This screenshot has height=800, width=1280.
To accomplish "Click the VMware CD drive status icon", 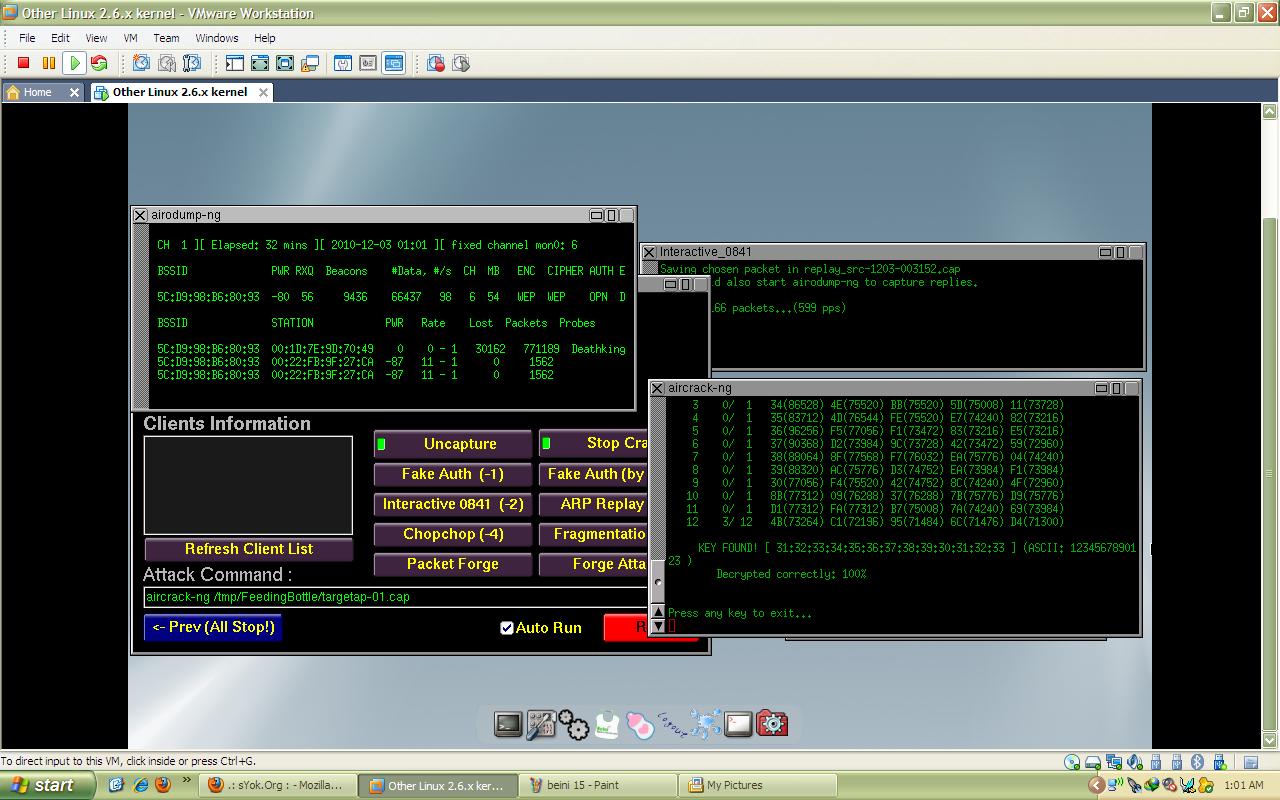I will click(x=1072, y=763).
